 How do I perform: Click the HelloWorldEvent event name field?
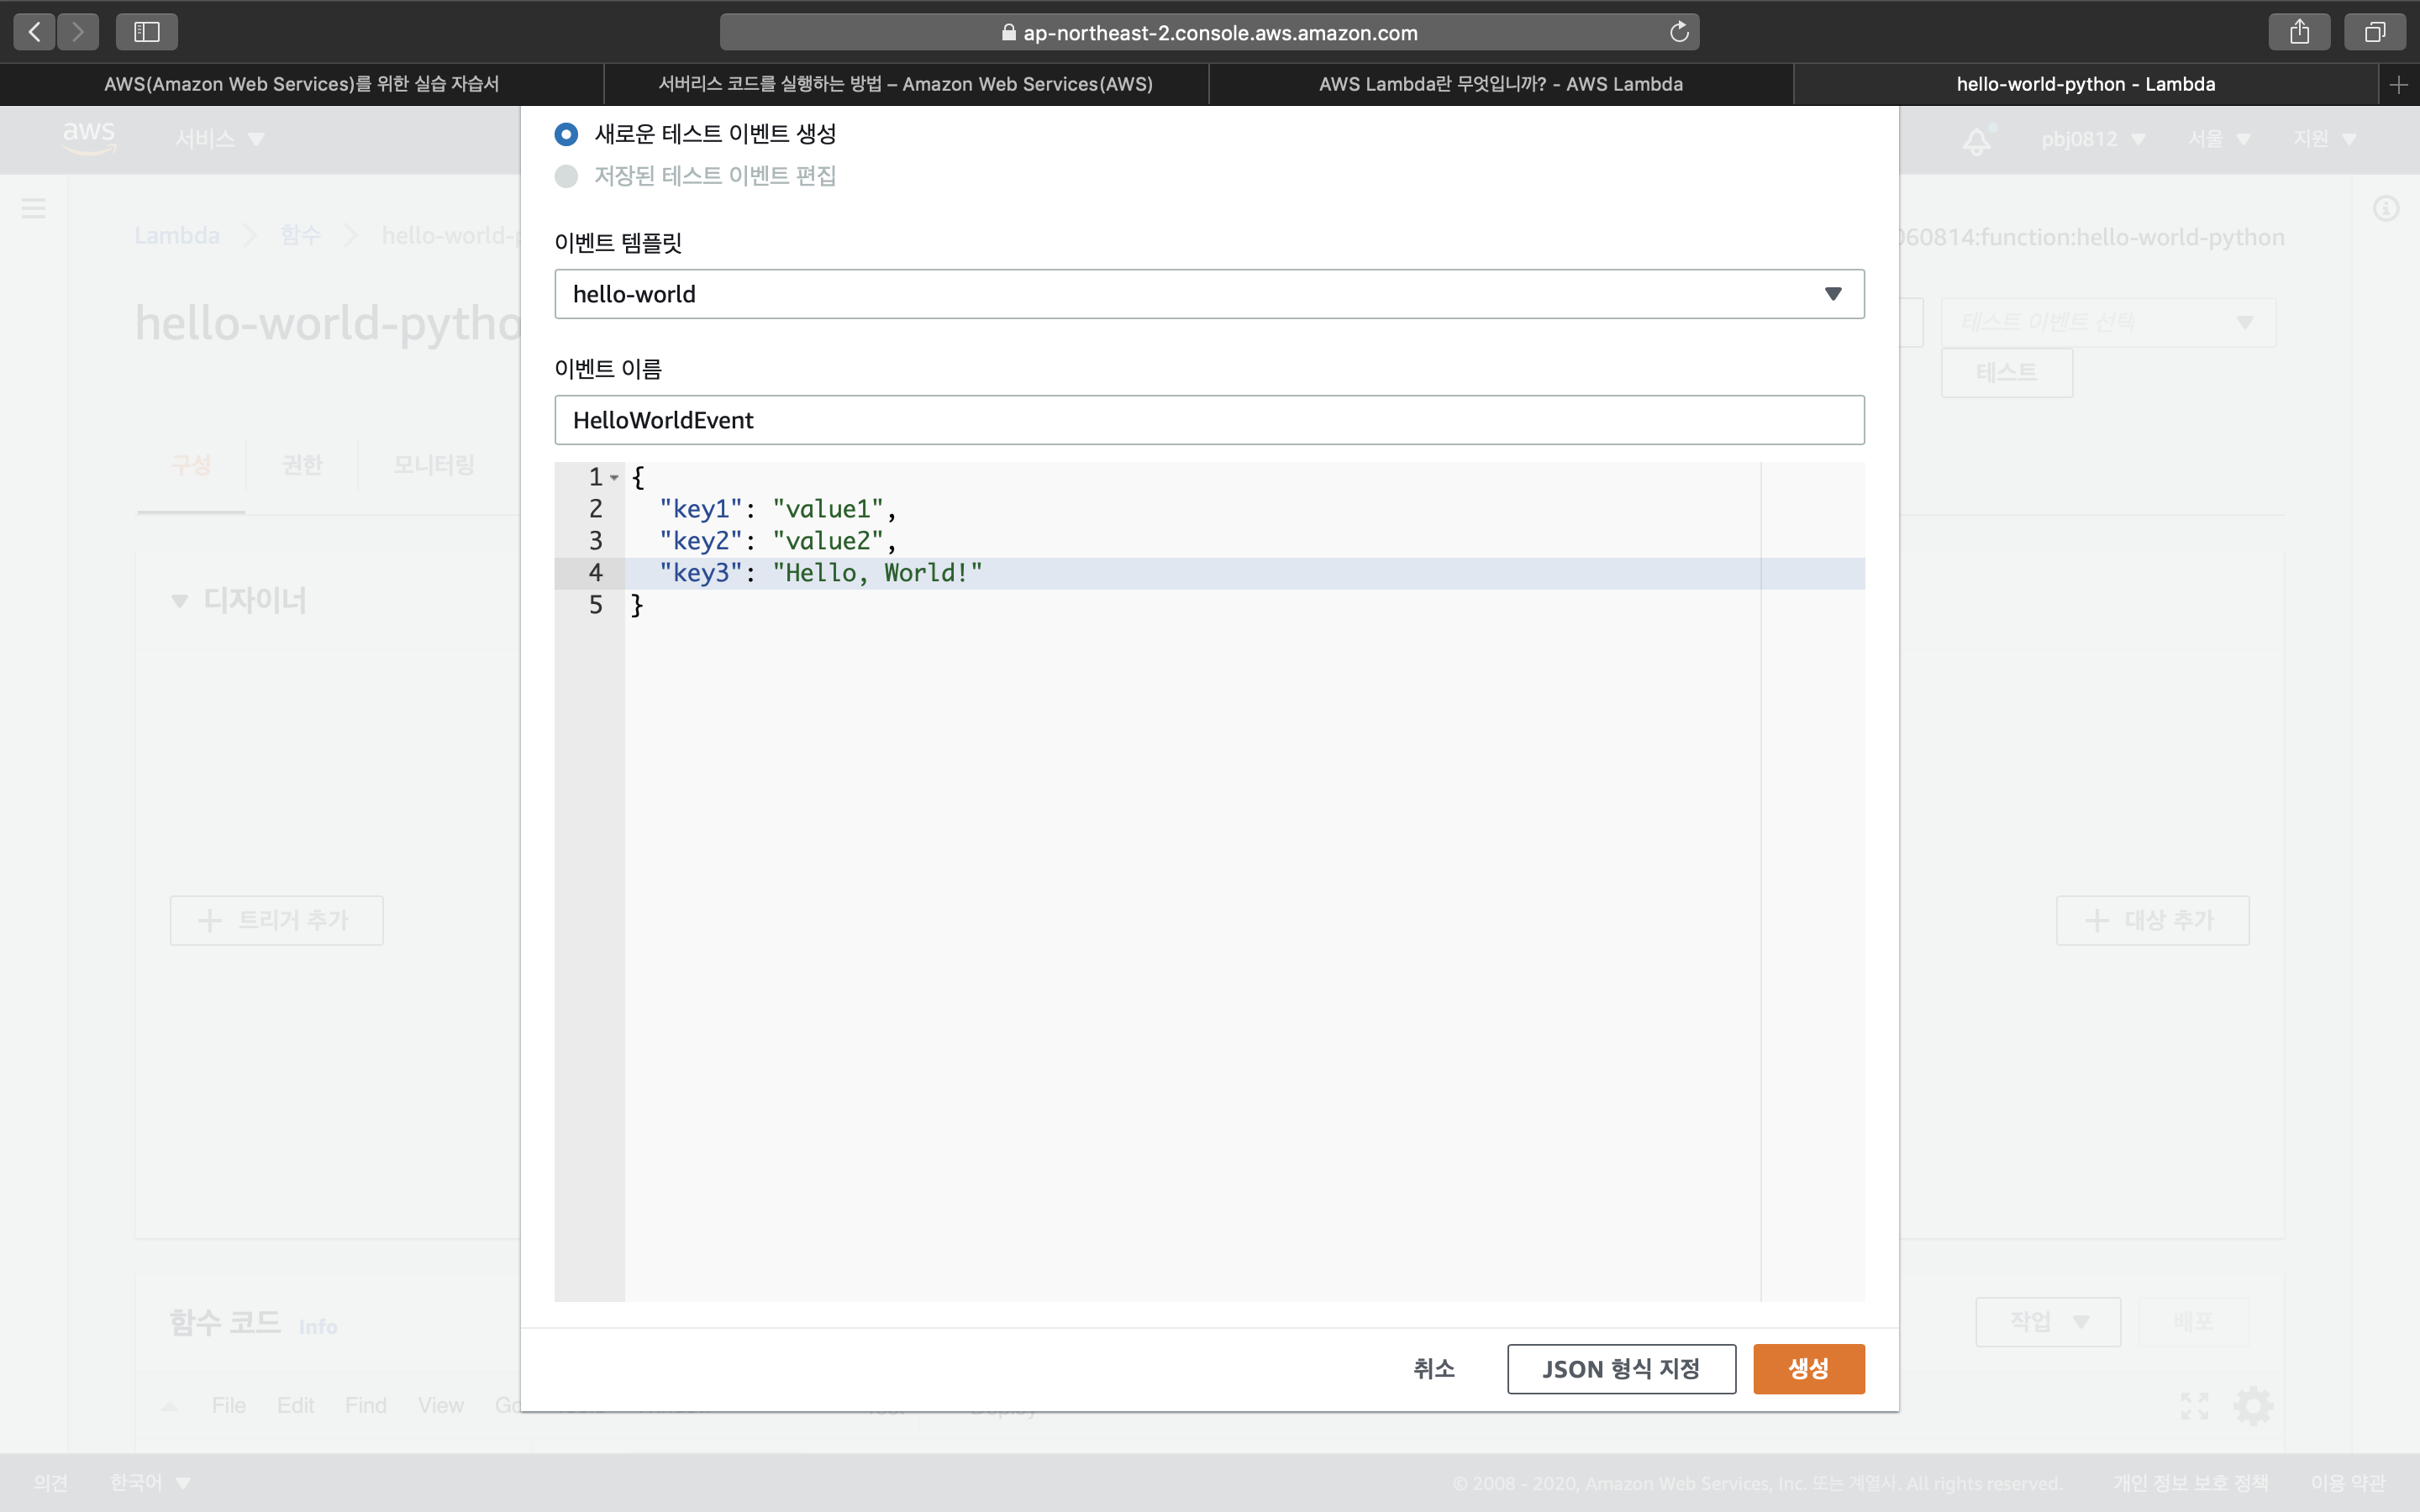pos(1209,420)
